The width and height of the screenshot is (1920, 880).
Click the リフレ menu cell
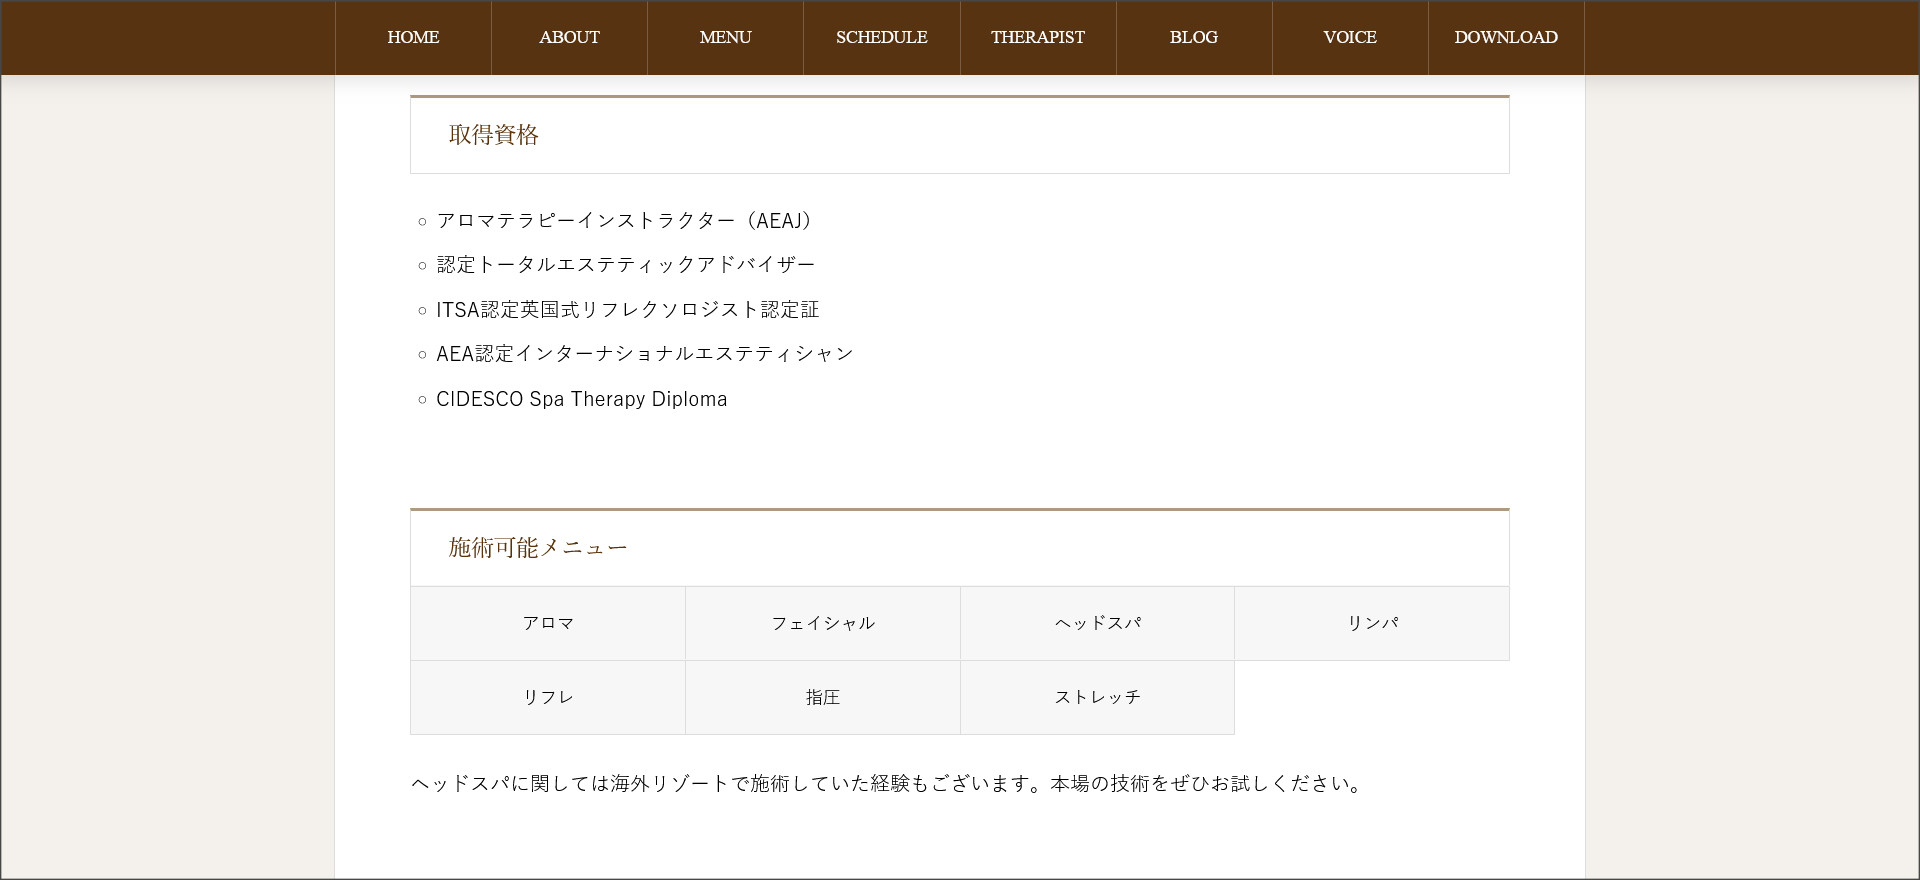[548, 697]
